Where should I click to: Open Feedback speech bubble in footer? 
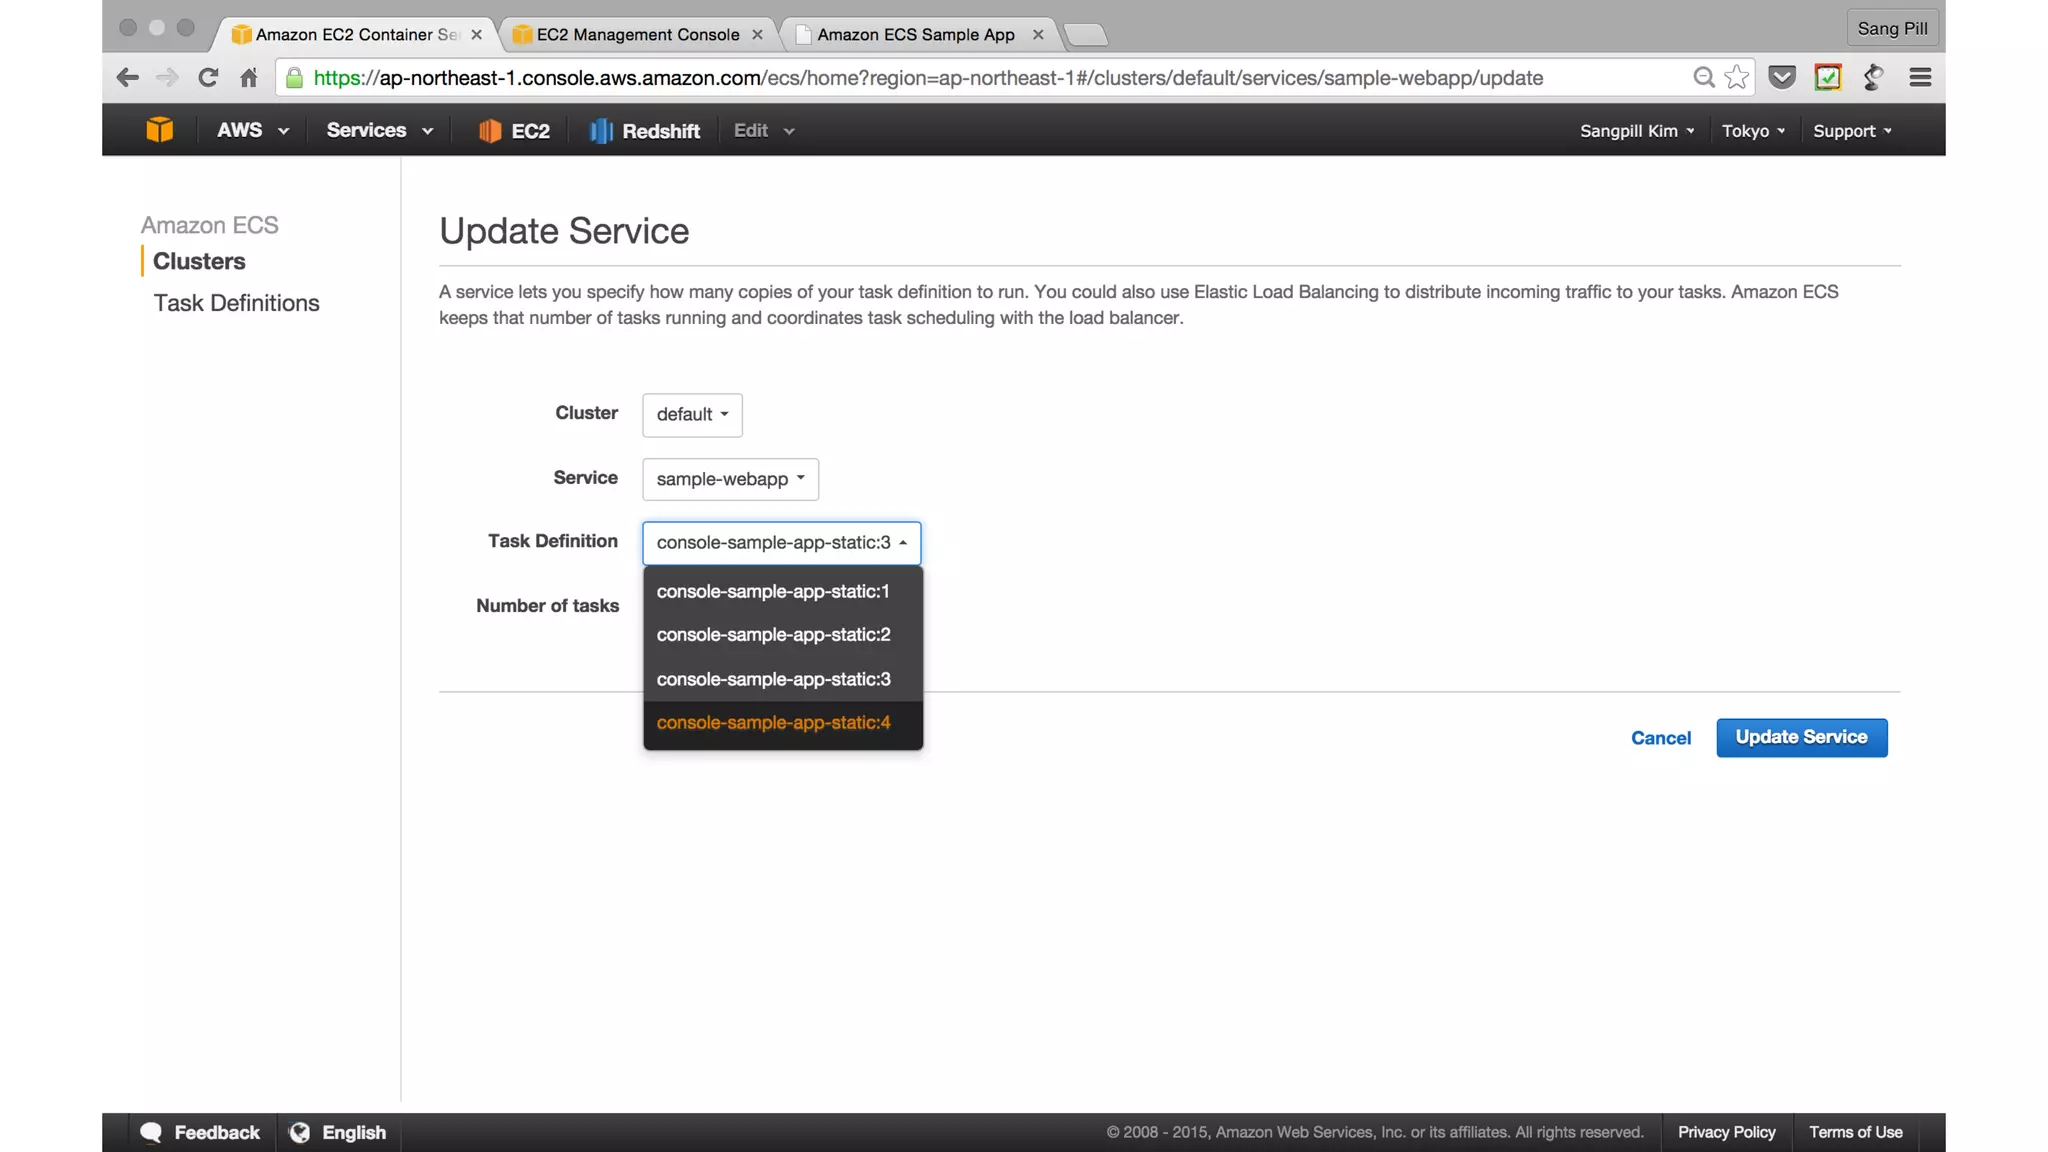[152, 1132]
